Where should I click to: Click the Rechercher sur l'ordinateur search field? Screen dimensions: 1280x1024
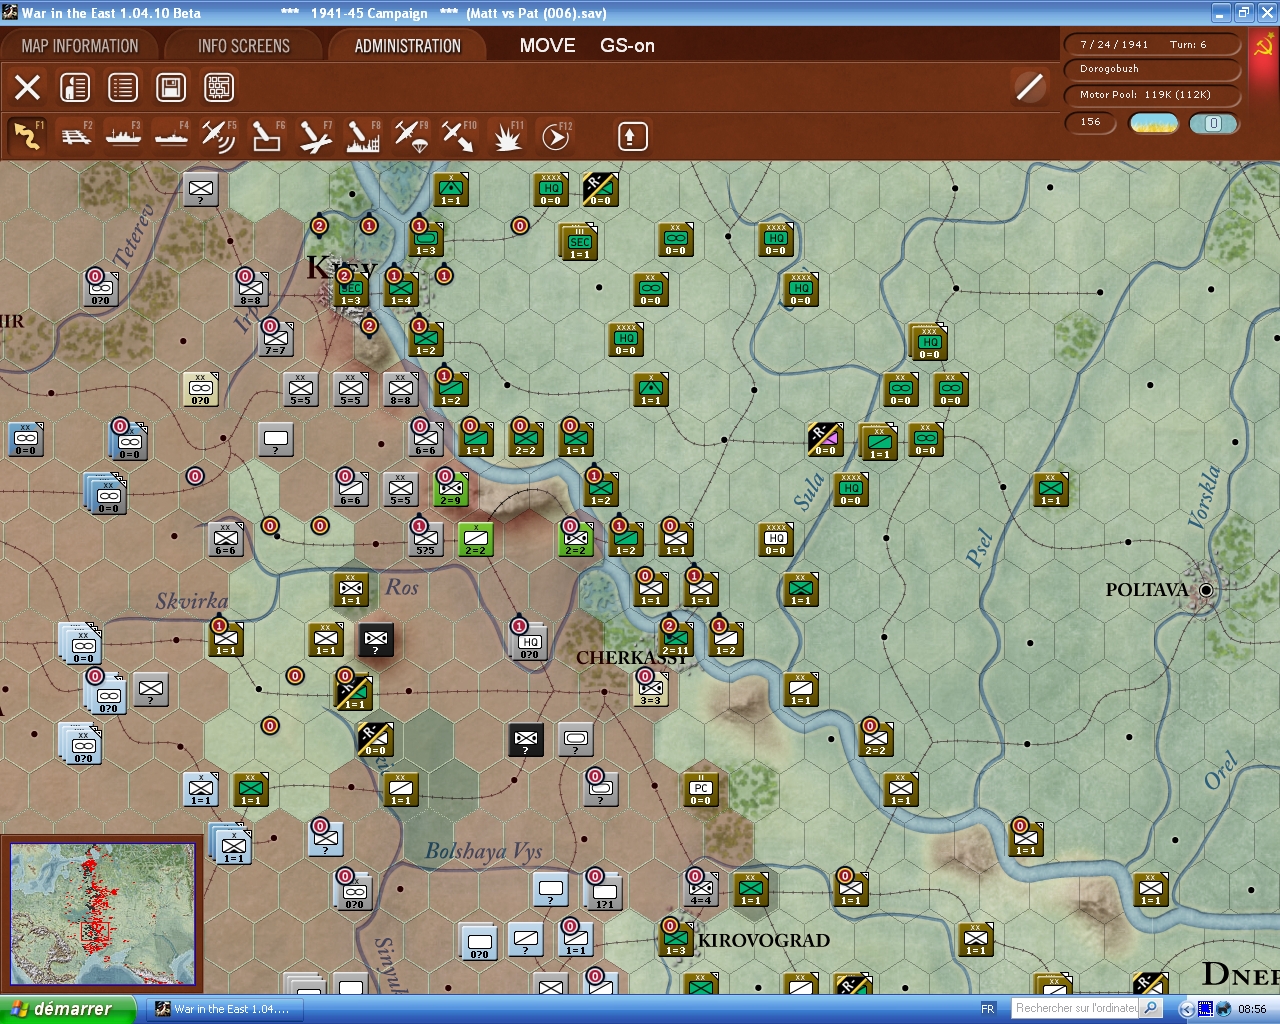coord(1076,1008)
